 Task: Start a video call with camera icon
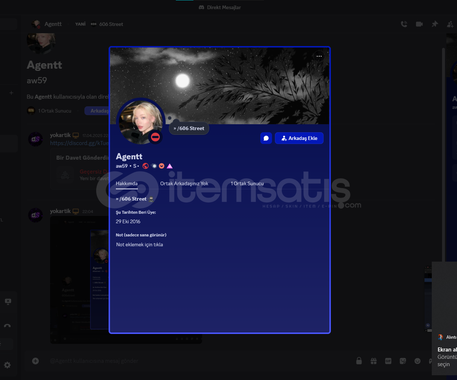[x=419, y=24]
